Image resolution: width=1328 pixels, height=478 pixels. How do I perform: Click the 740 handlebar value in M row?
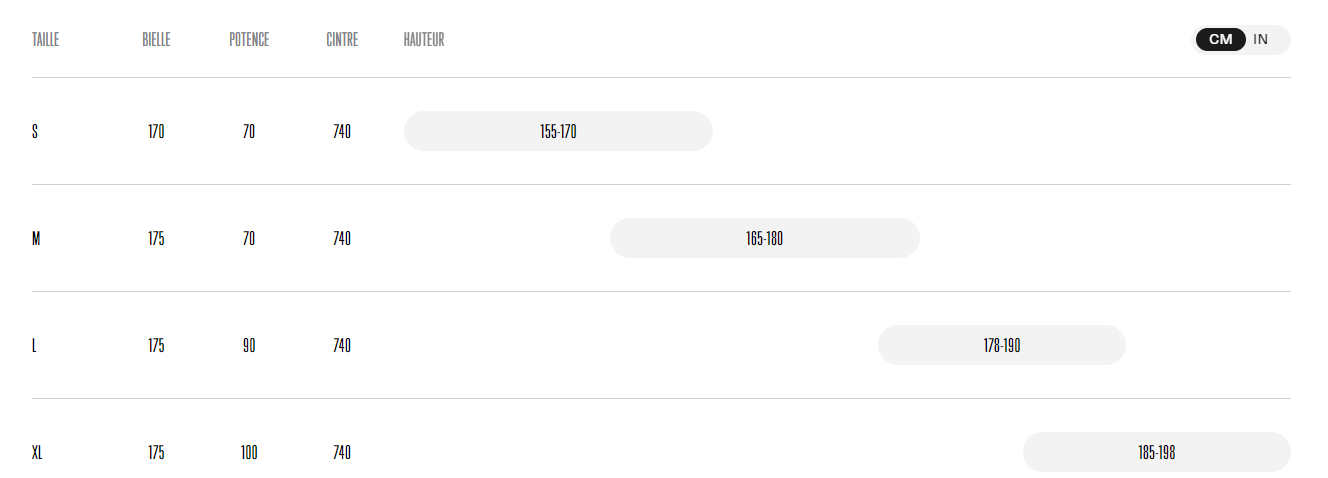pyautogui.click(x=342, y=238)
